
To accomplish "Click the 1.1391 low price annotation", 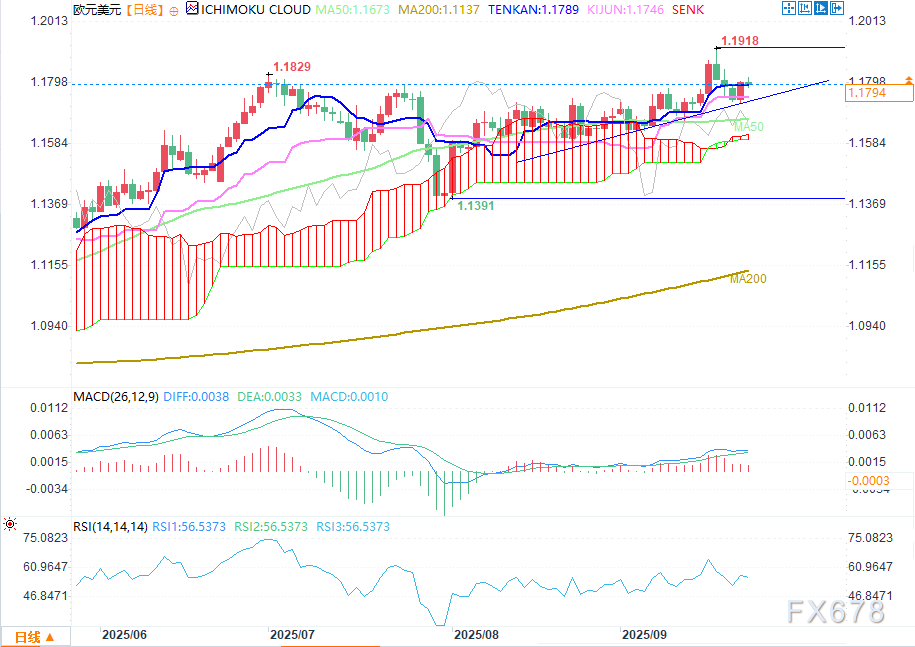I will pyautogui.click(x=476, y=204).
